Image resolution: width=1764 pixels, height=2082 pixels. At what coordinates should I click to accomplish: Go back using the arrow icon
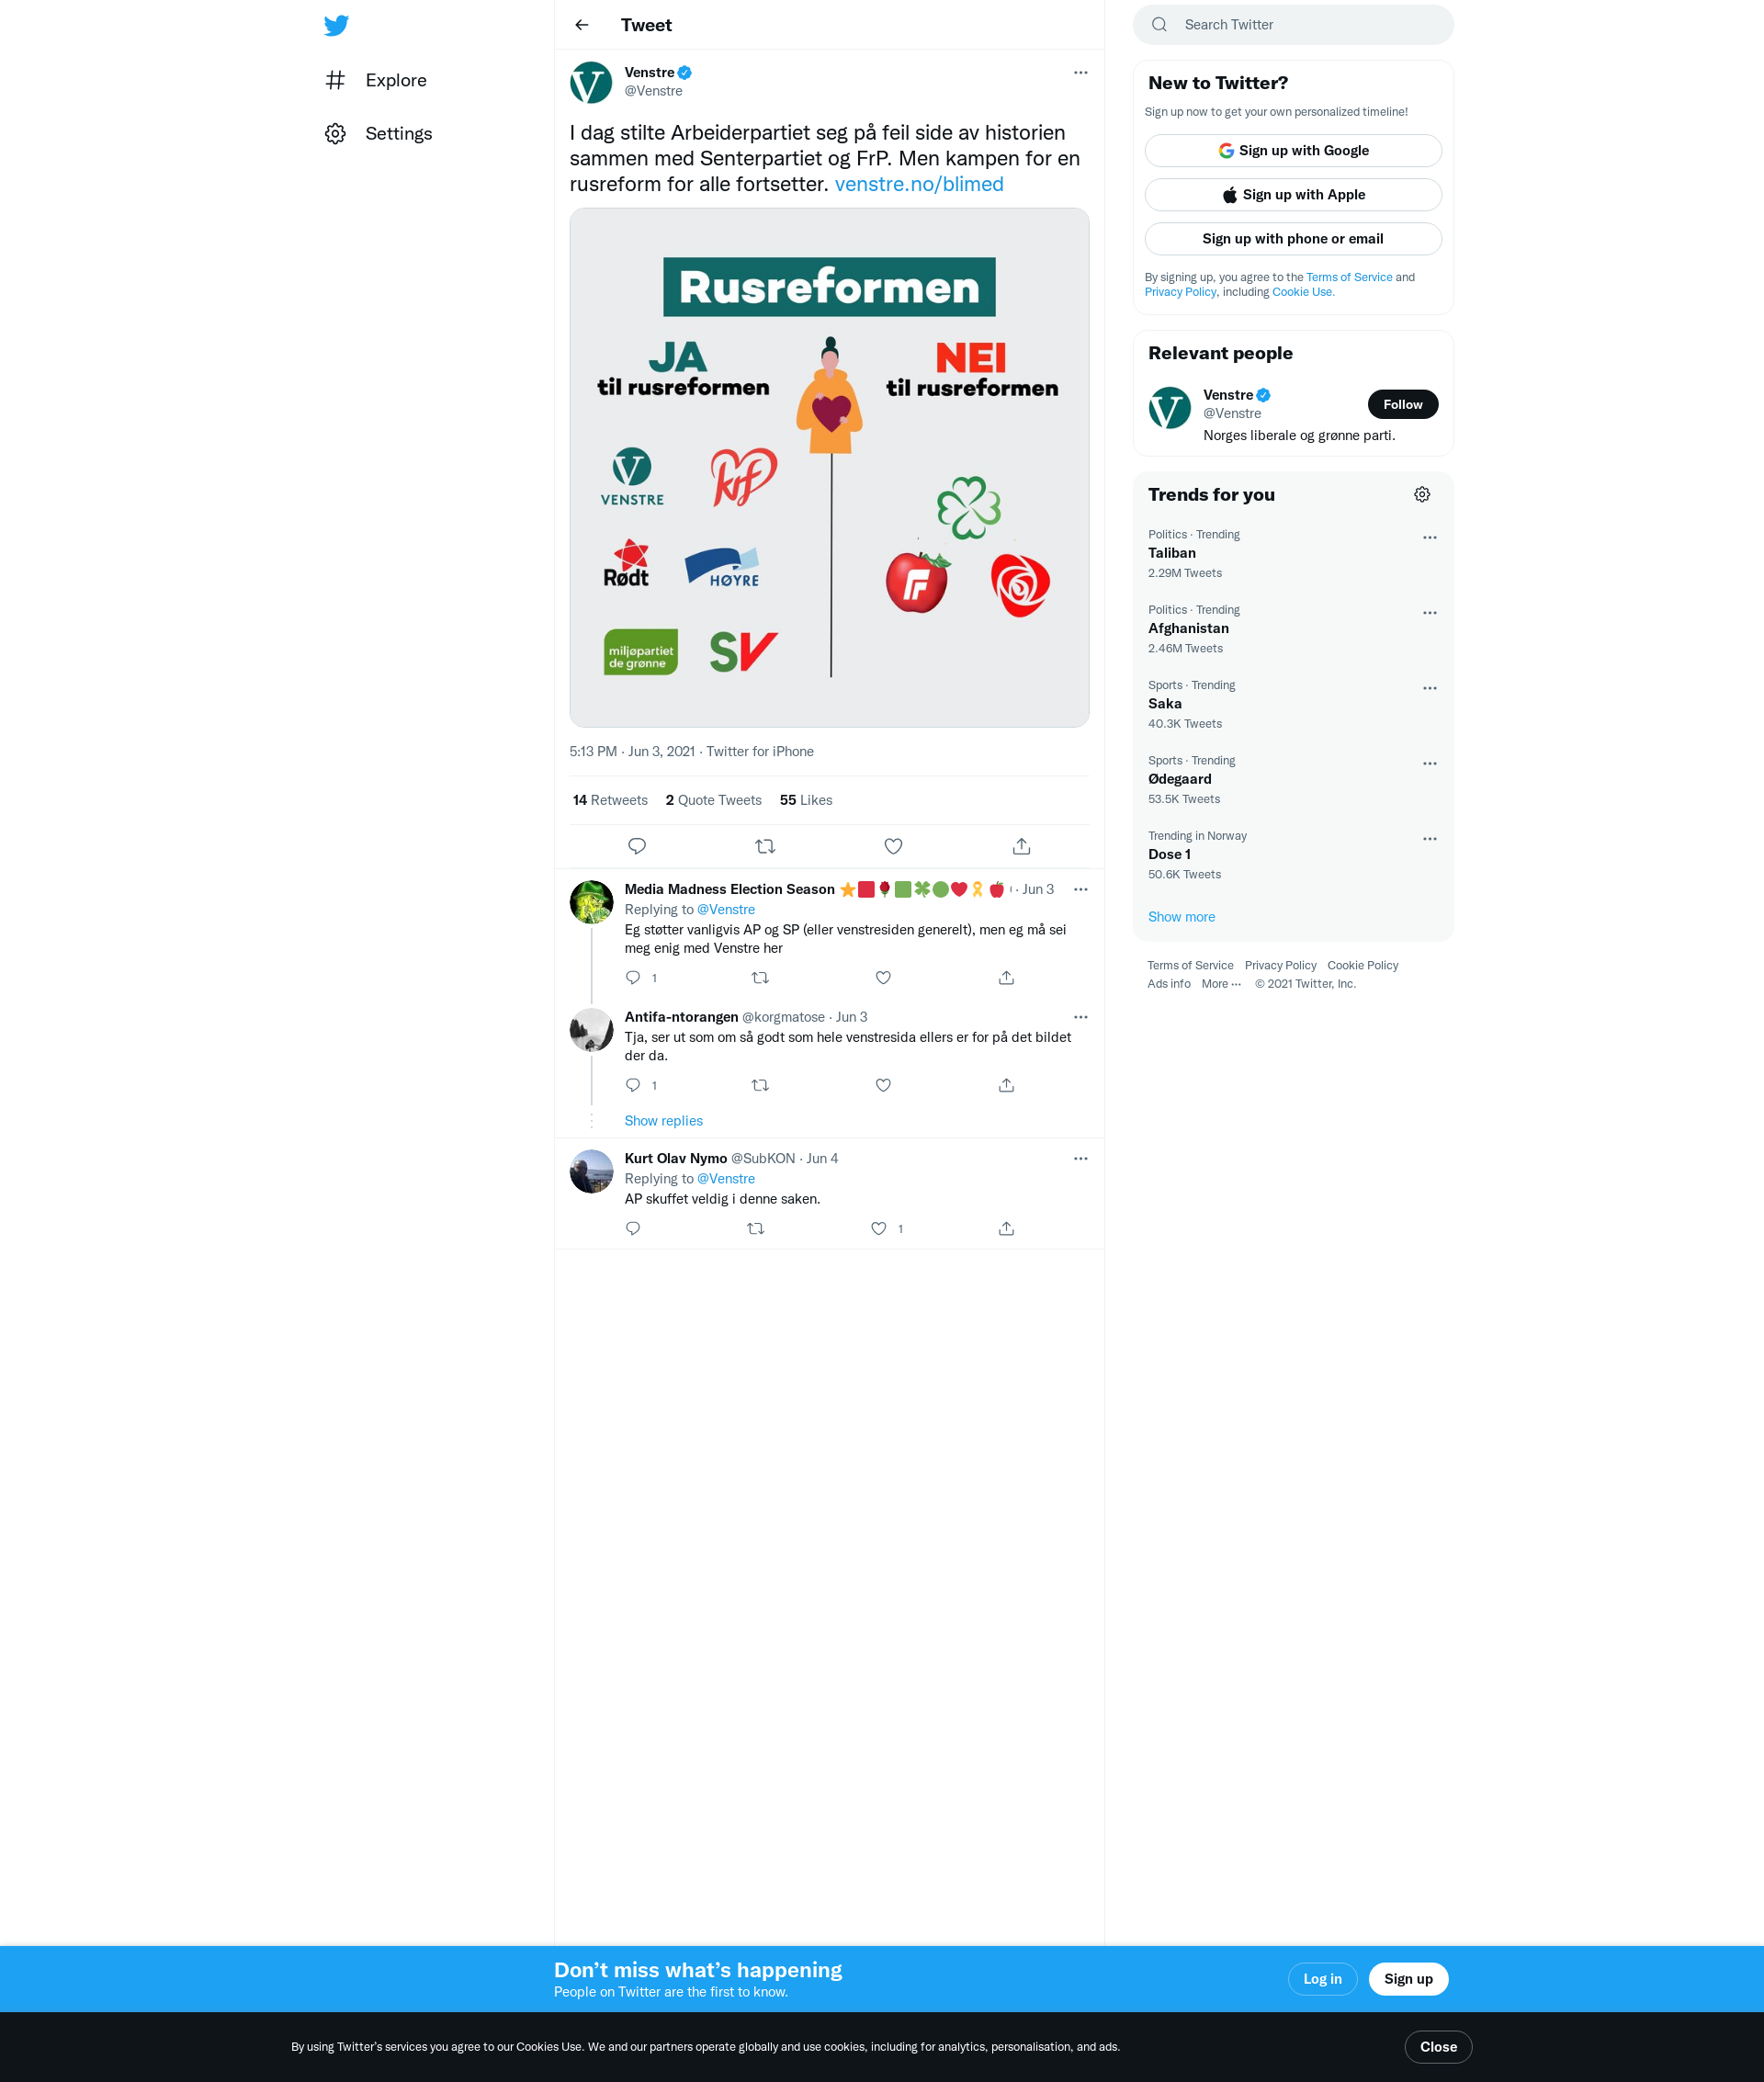click(x=582, y=25)
